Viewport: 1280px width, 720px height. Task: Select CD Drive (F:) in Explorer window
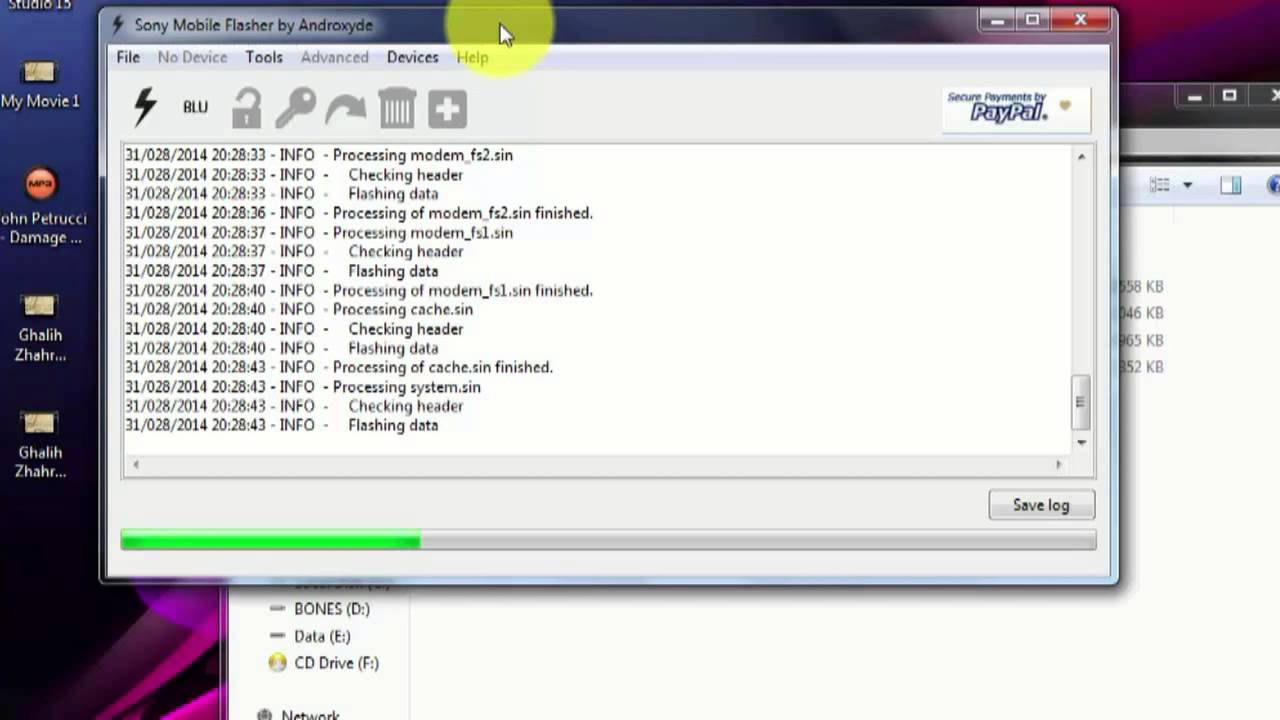(323, 663)
